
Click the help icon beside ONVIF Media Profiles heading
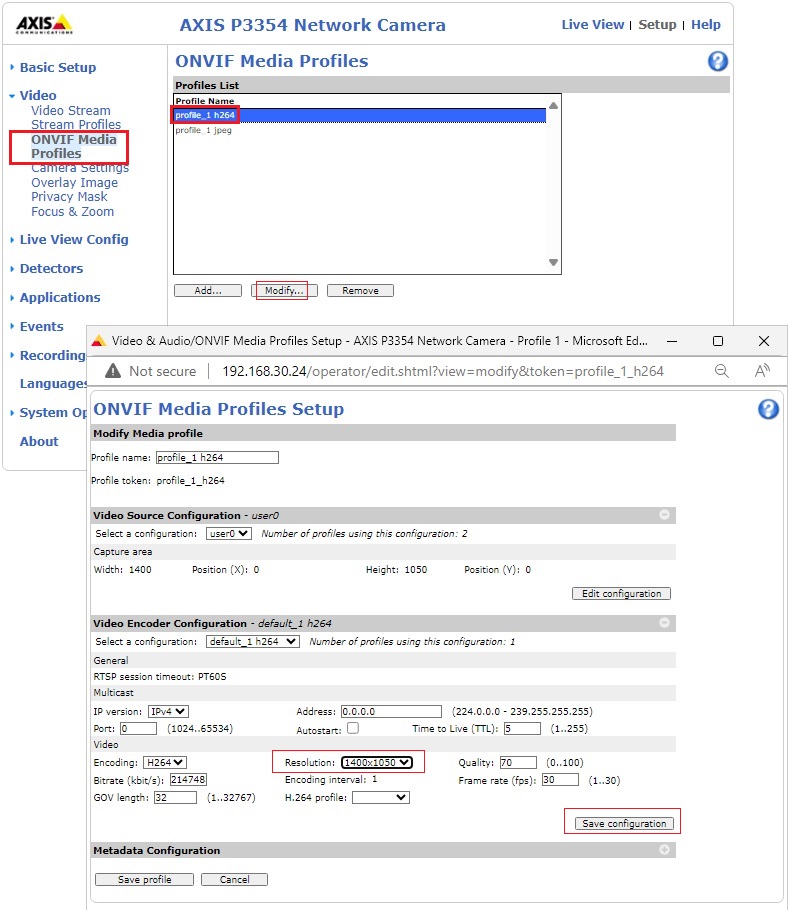click(x=717, y=62)
